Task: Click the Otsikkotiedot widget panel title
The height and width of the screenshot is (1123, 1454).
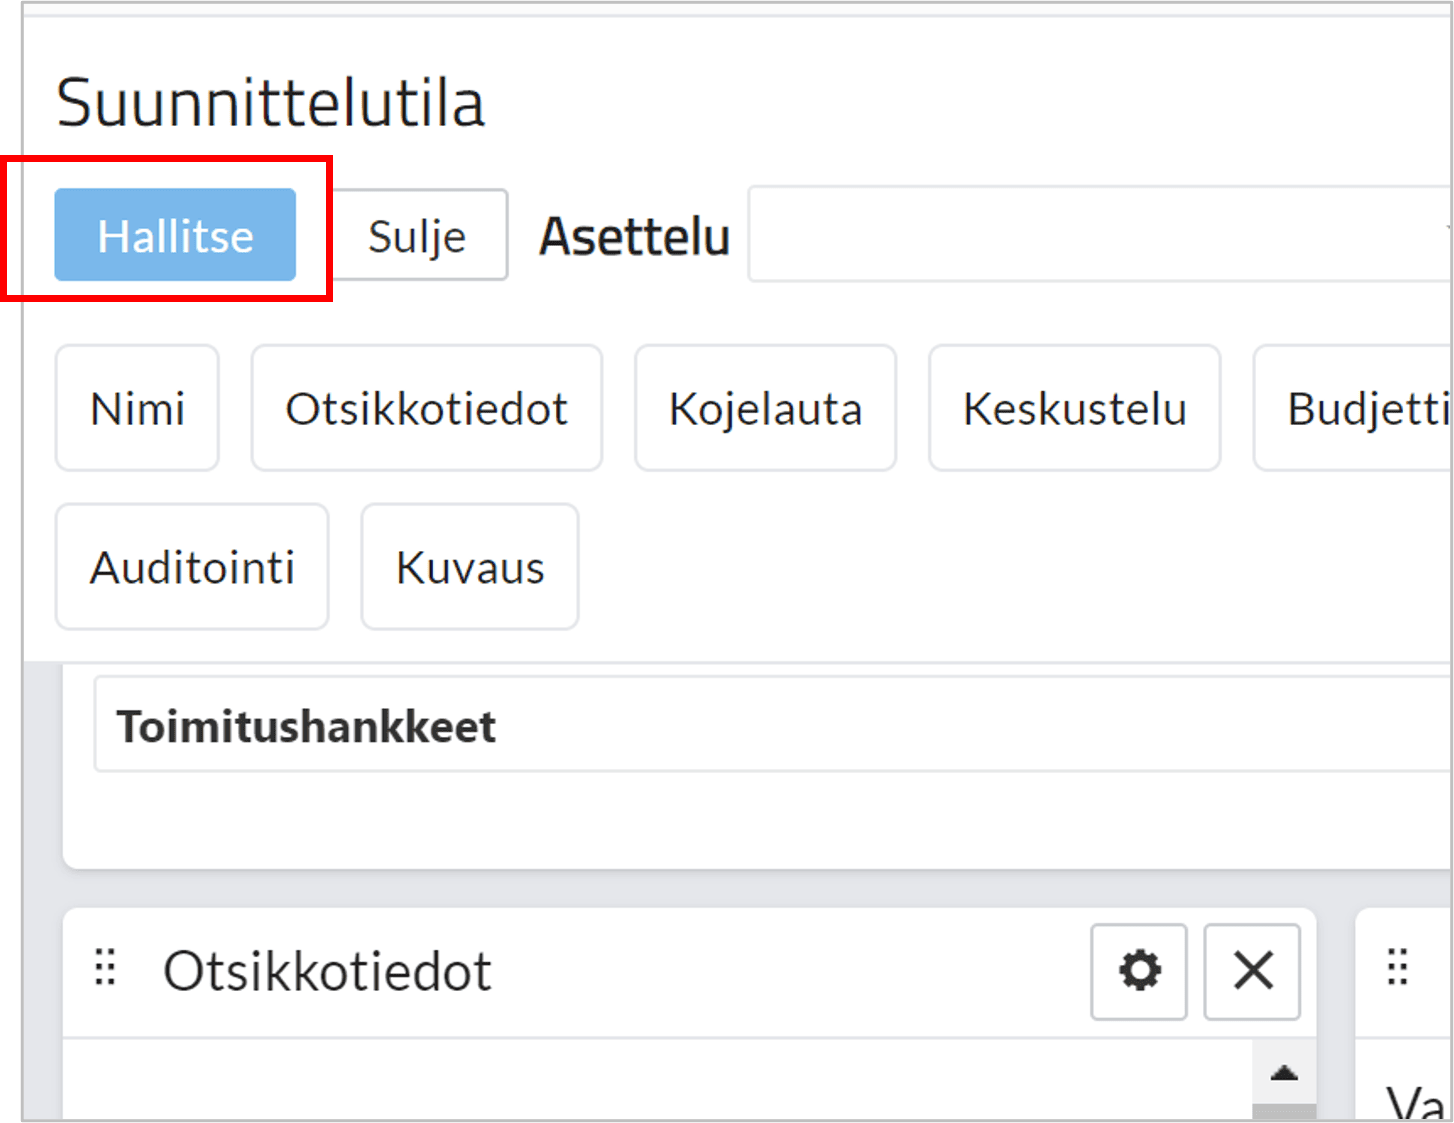Action: pyautogui.click(x=327, y=971)
